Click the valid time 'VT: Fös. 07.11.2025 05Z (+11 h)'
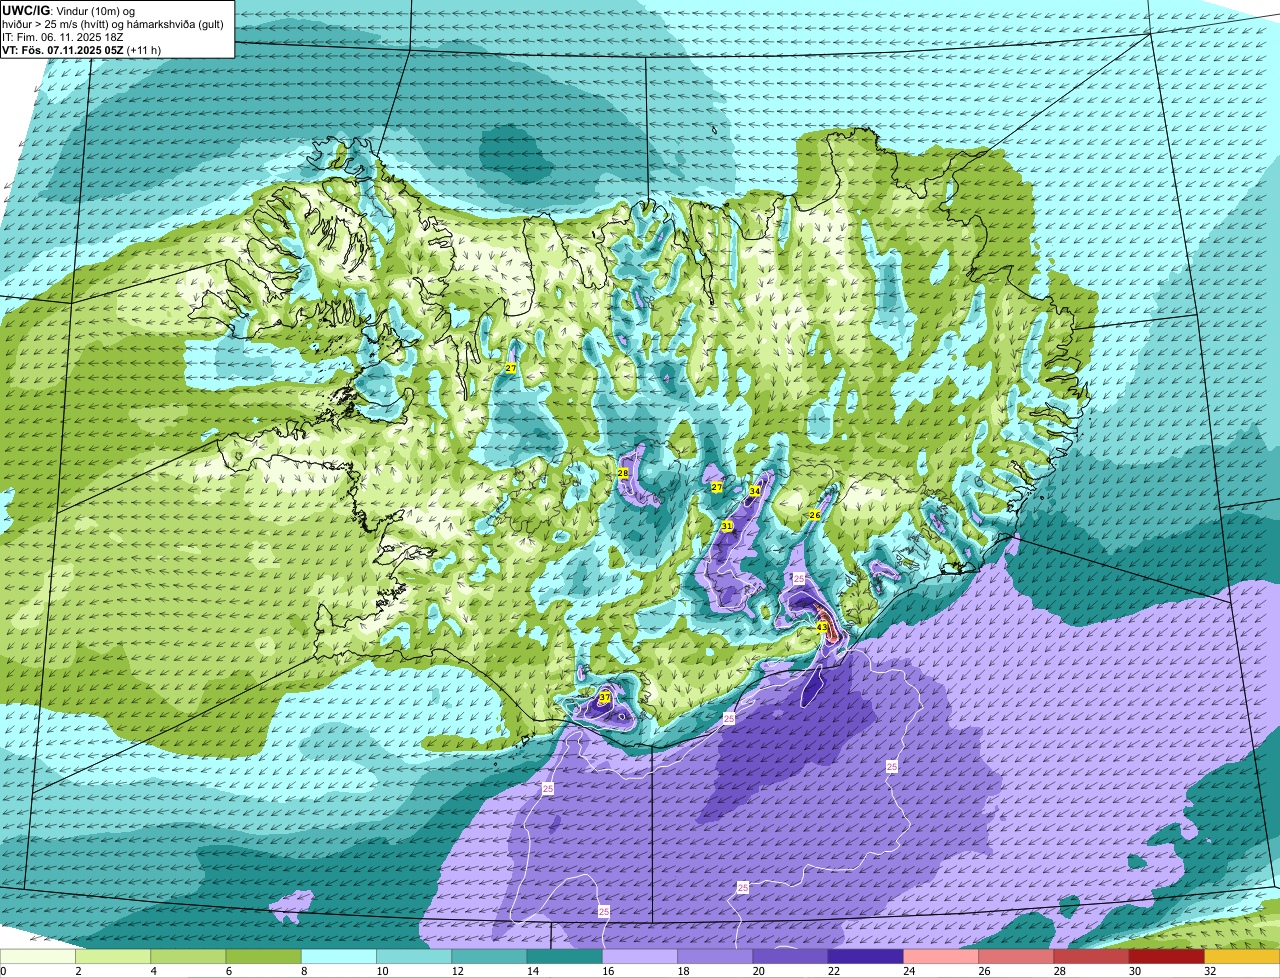 (x=82, y=49)
